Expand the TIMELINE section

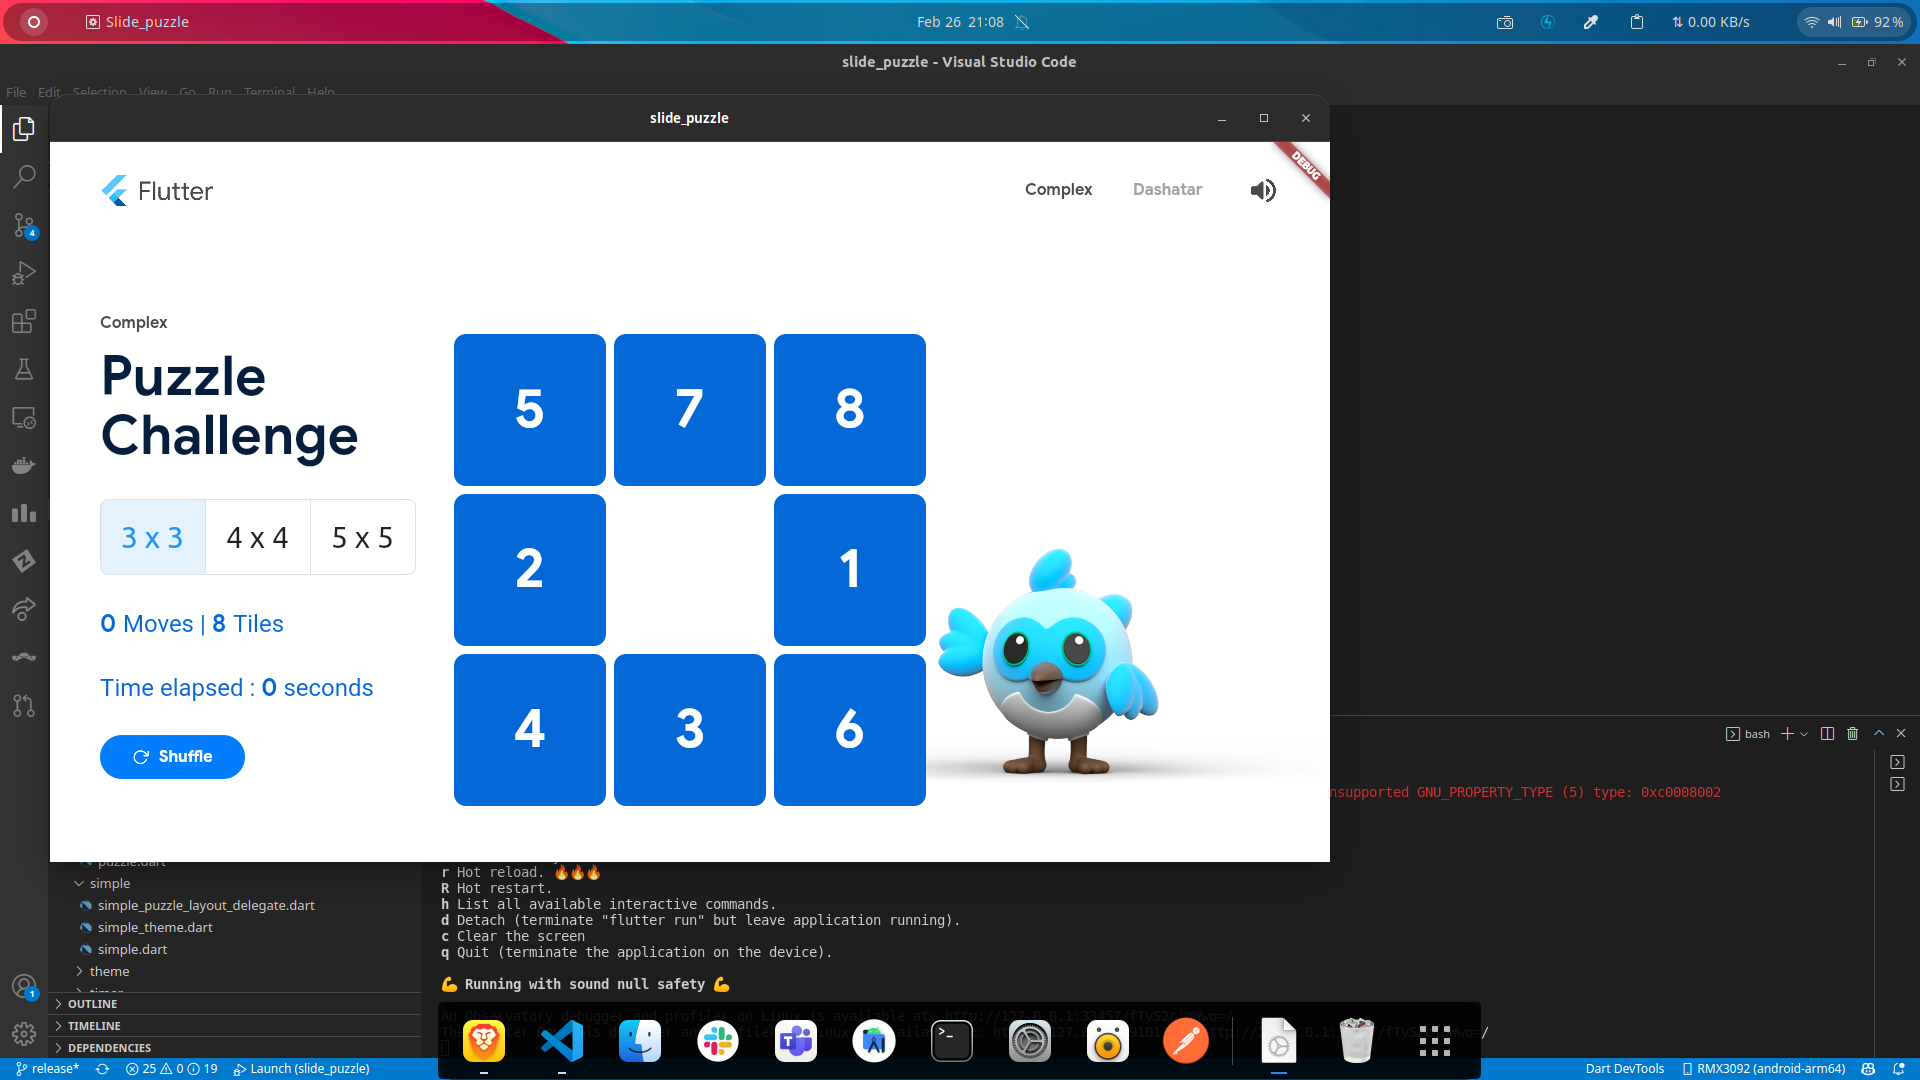click(x=94, y=1026)
